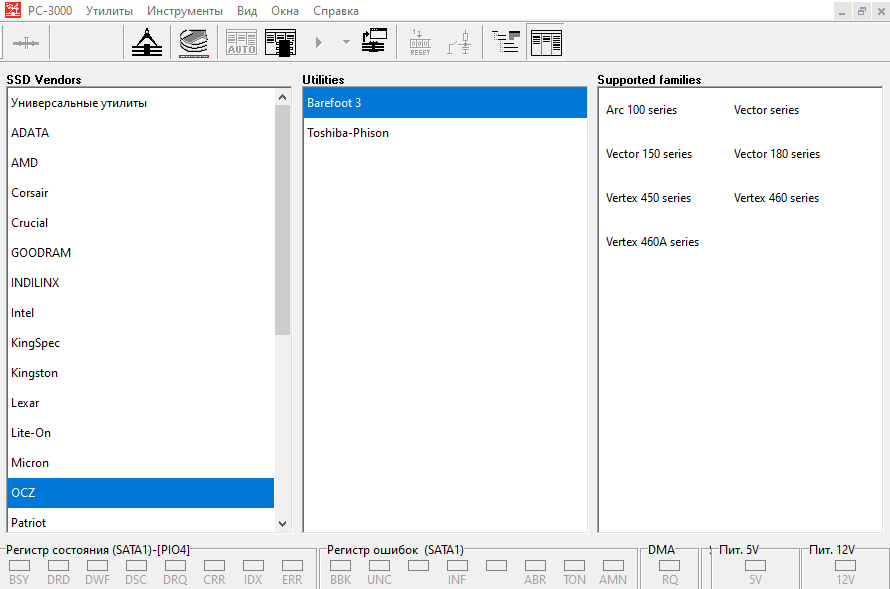
Task: Select Lite-On vendor
Action: pyautogui.click(x=141, y=433)
